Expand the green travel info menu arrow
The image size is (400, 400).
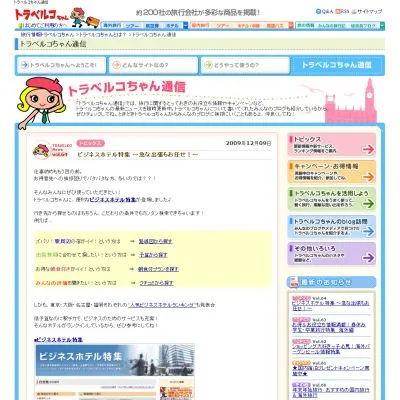(382, 26)
